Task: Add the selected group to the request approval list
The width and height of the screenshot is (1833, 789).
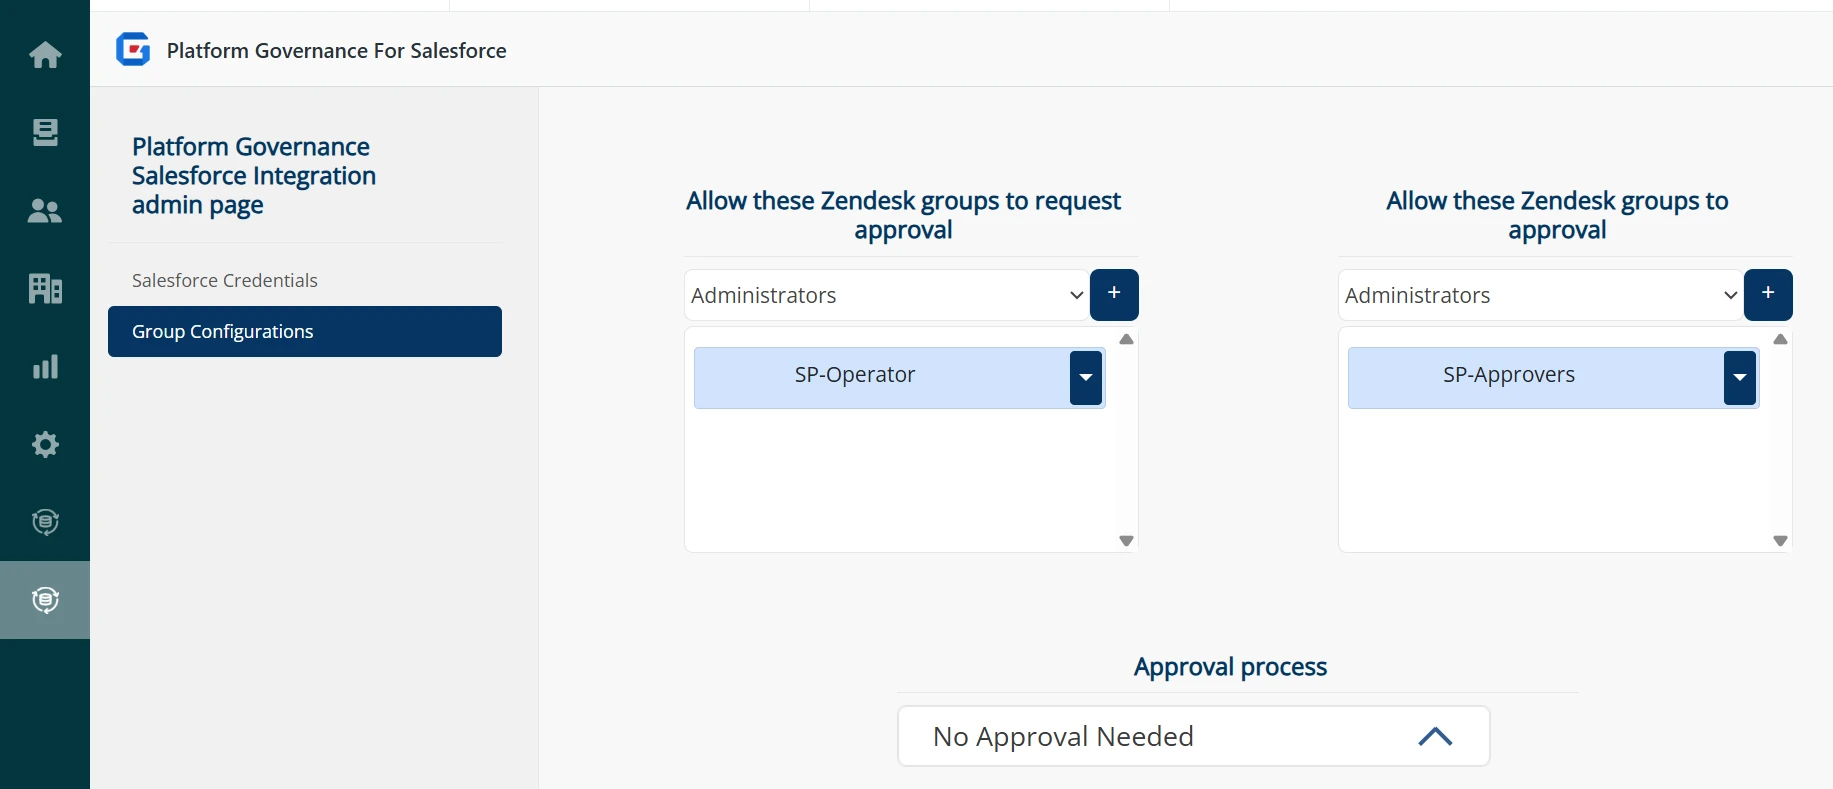Action: (x=1114, y=294)
